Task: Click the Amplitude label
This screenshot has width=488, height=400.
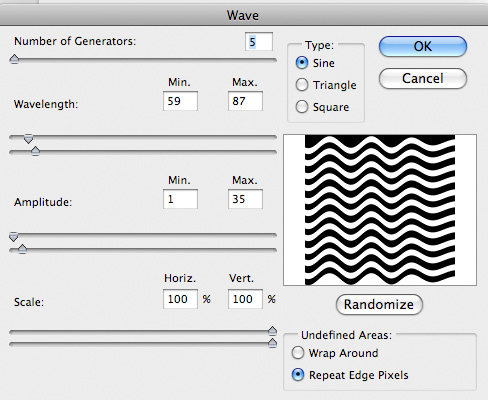Action: coord(43,202)
